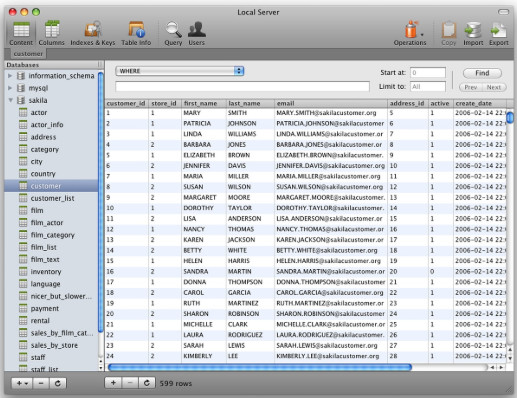Click the toolbar toggle pill in title bar
Viewport: 517px width, 398px height.
503,12
